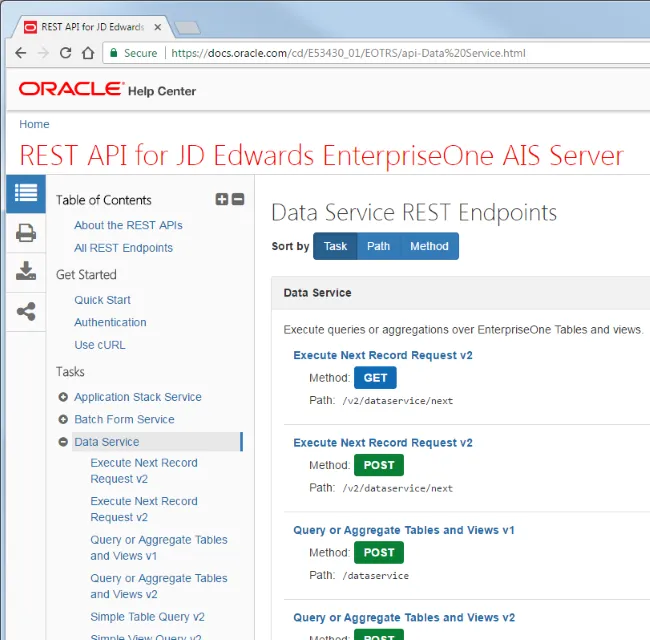Open All REST Endpoints link

tap(123, 248)
